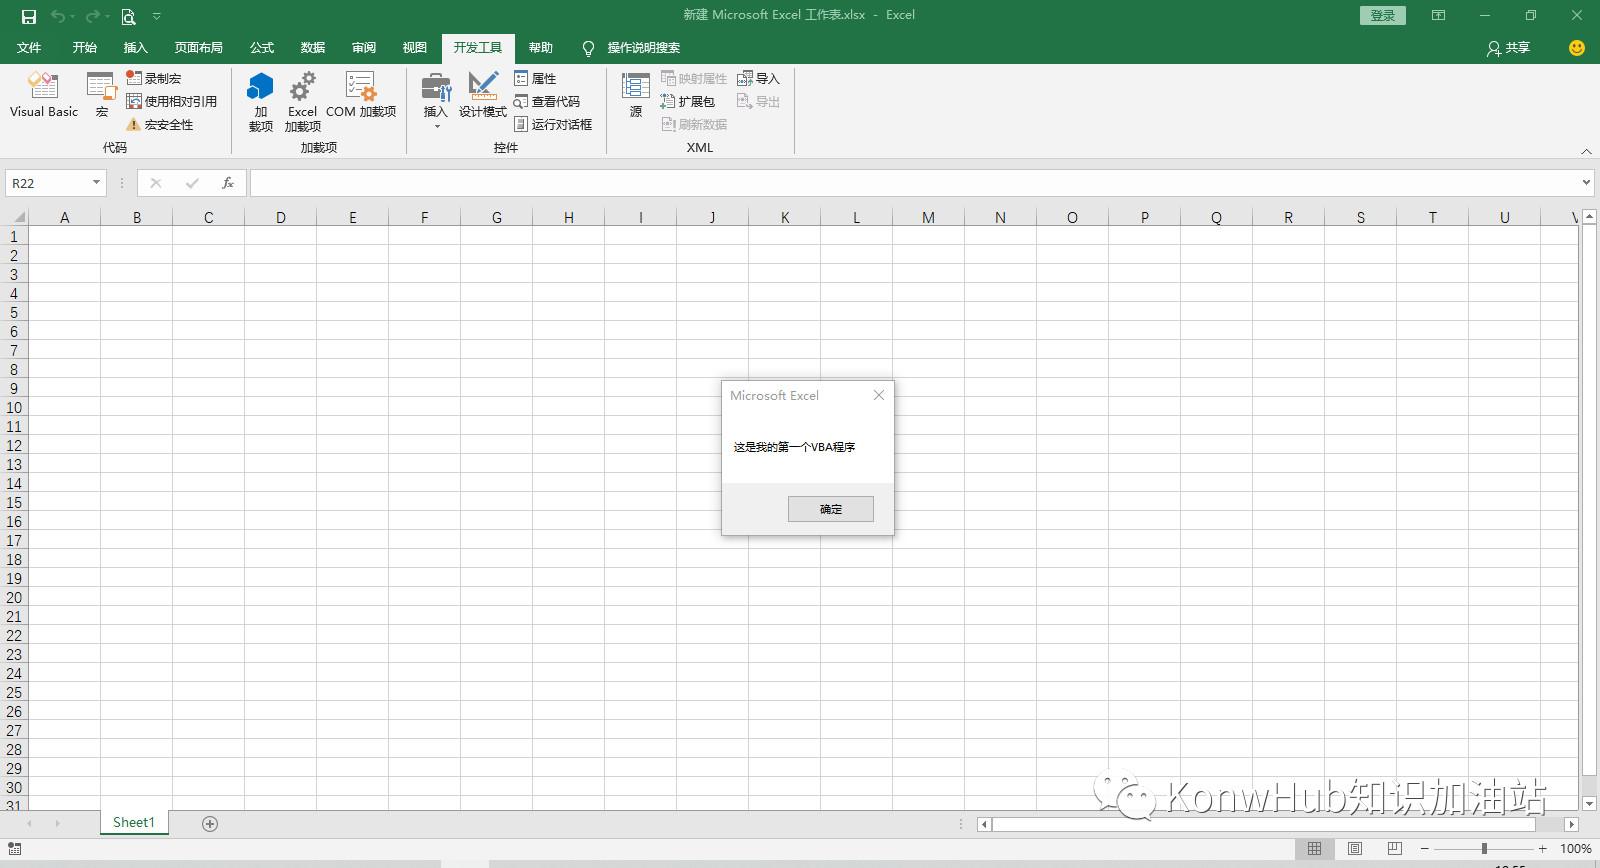Click into the formula bar
Screen dimensions: 1600x868
coord(914,183)
